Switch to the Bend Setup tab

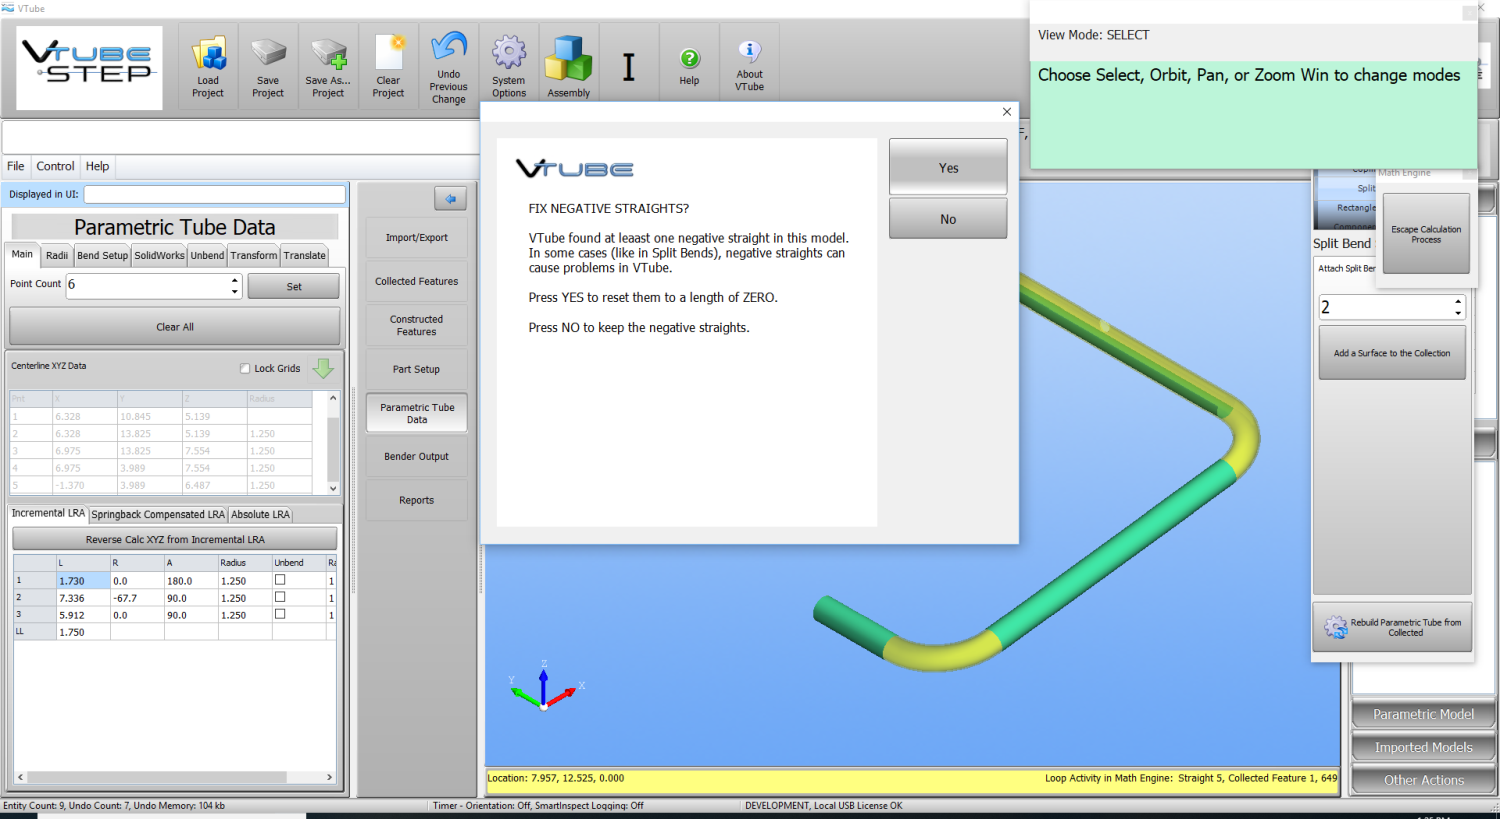pyautogui.click(x=102, y=255)
